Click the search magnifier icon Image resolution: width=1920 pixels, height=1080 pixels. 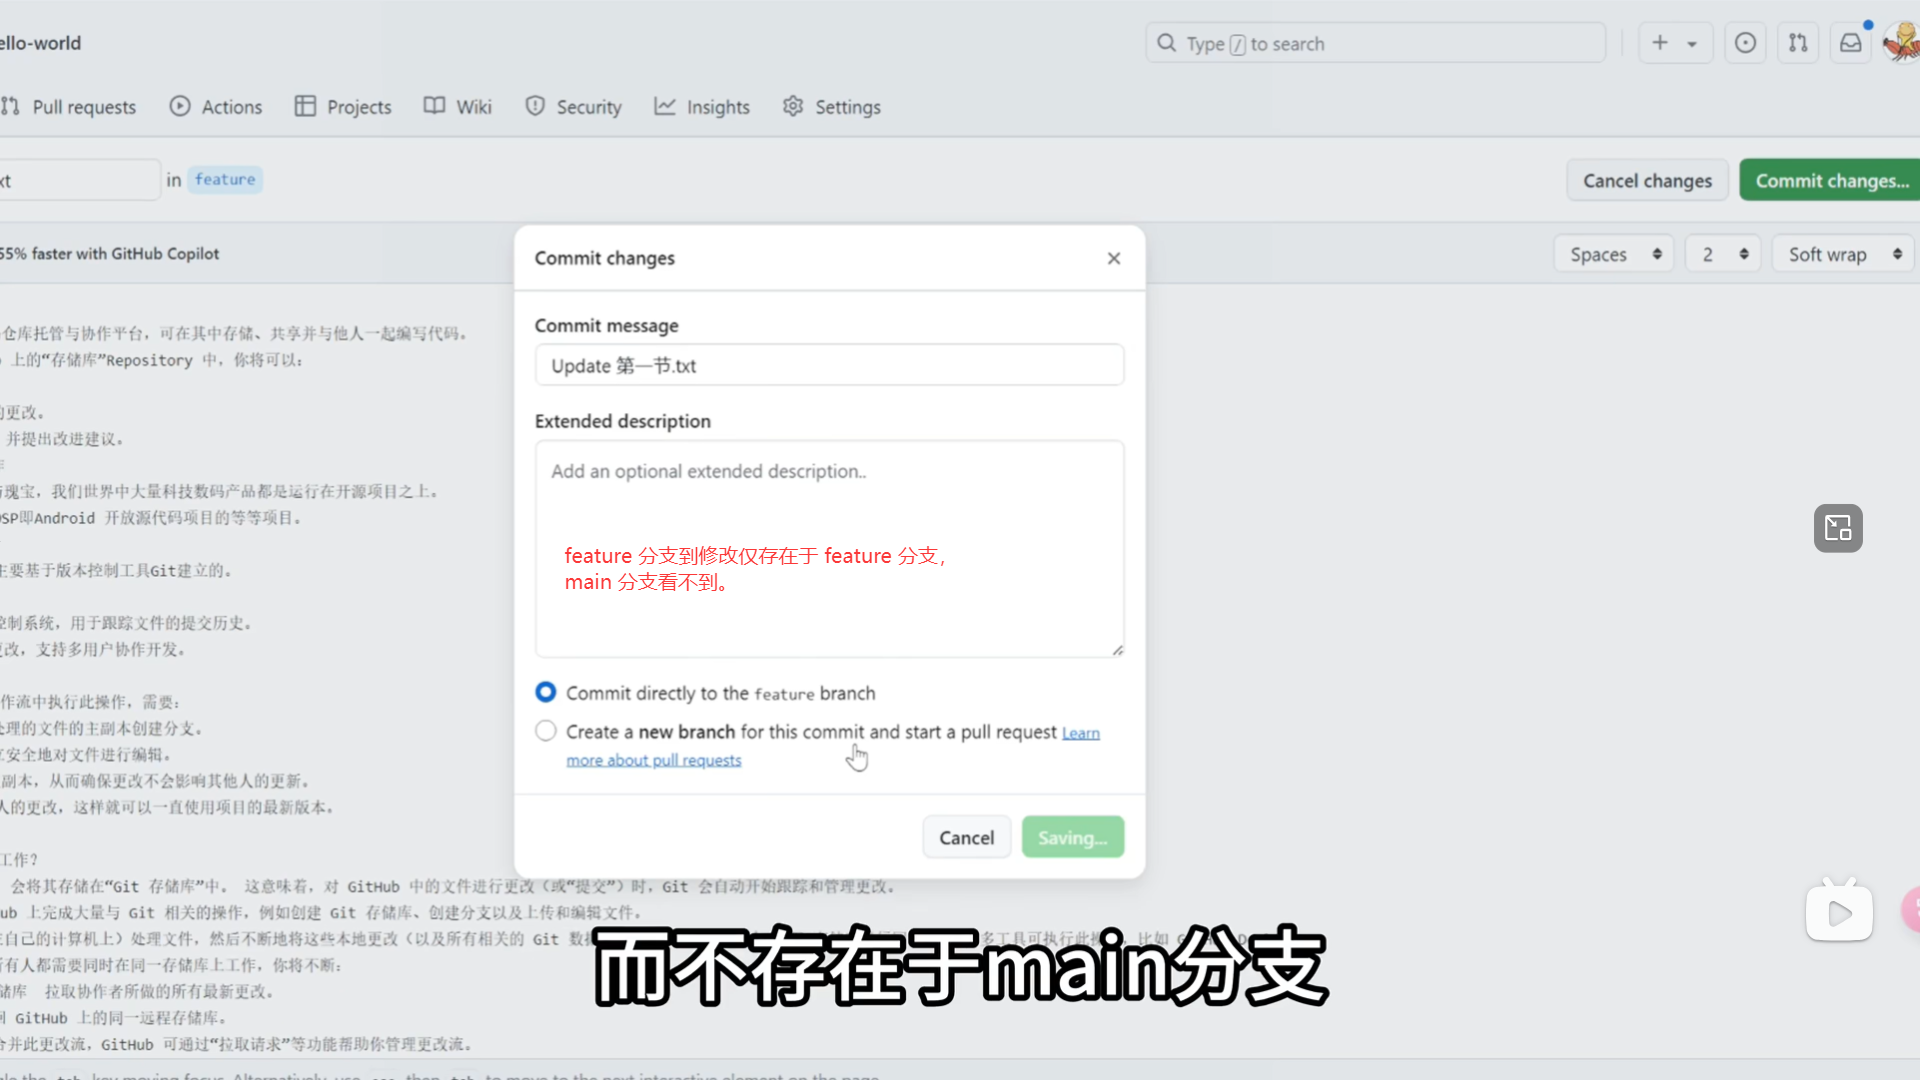pyautogui.click(x=1166, y=43)
